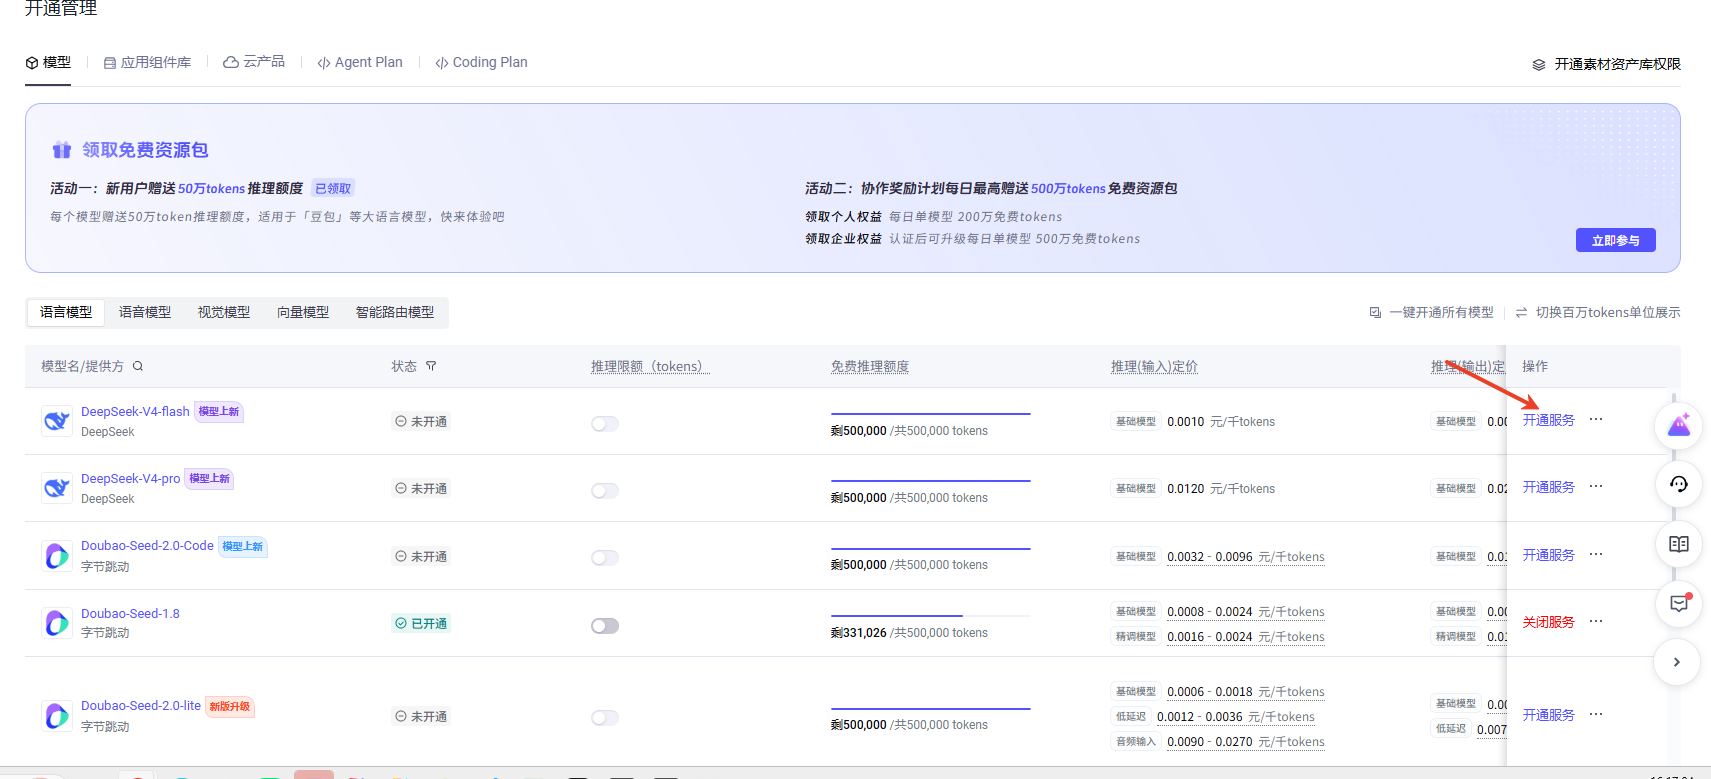This screenshot has width=1711, height=779.
Task: Open the 状态 filter funnel icon
Action: click(x=431, y=366)
